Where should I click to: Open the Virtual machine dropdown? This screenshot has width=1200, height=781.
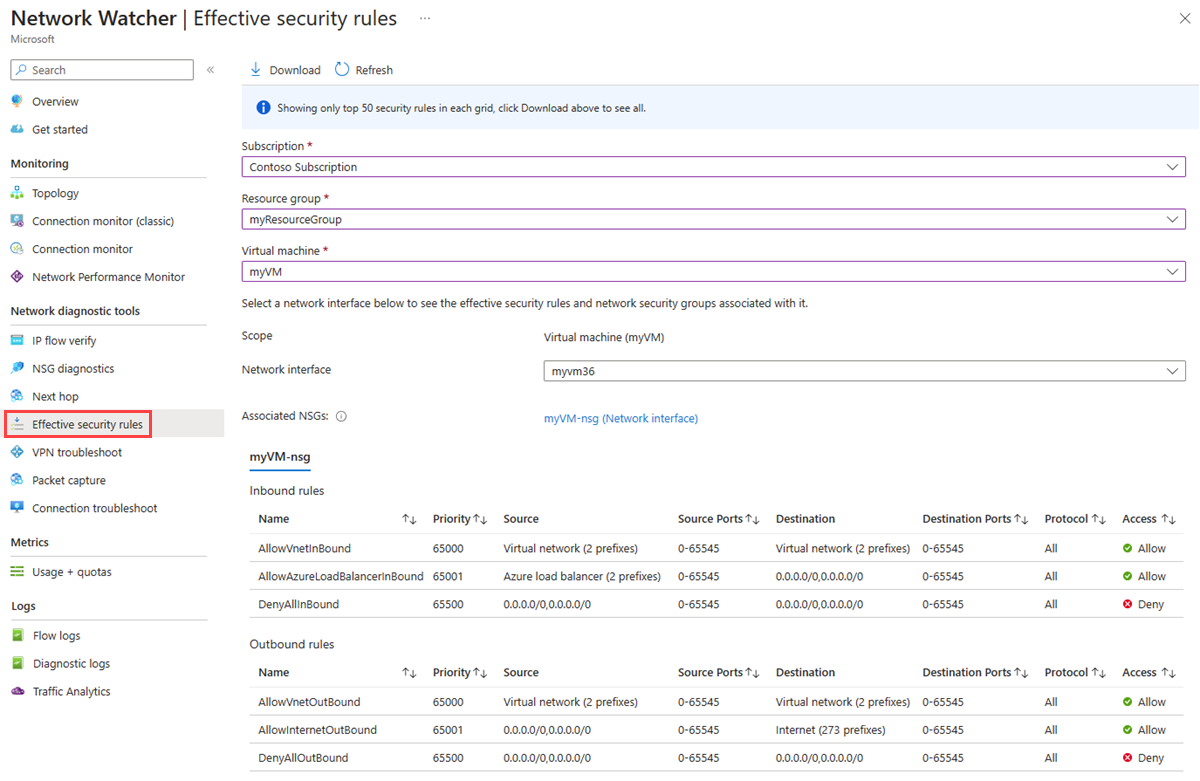(713, 271)
